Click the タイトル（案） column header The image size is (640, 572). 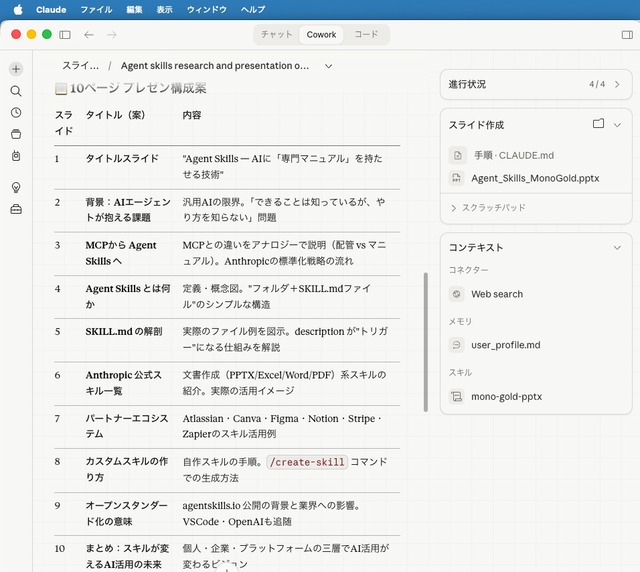pos(115,115)
